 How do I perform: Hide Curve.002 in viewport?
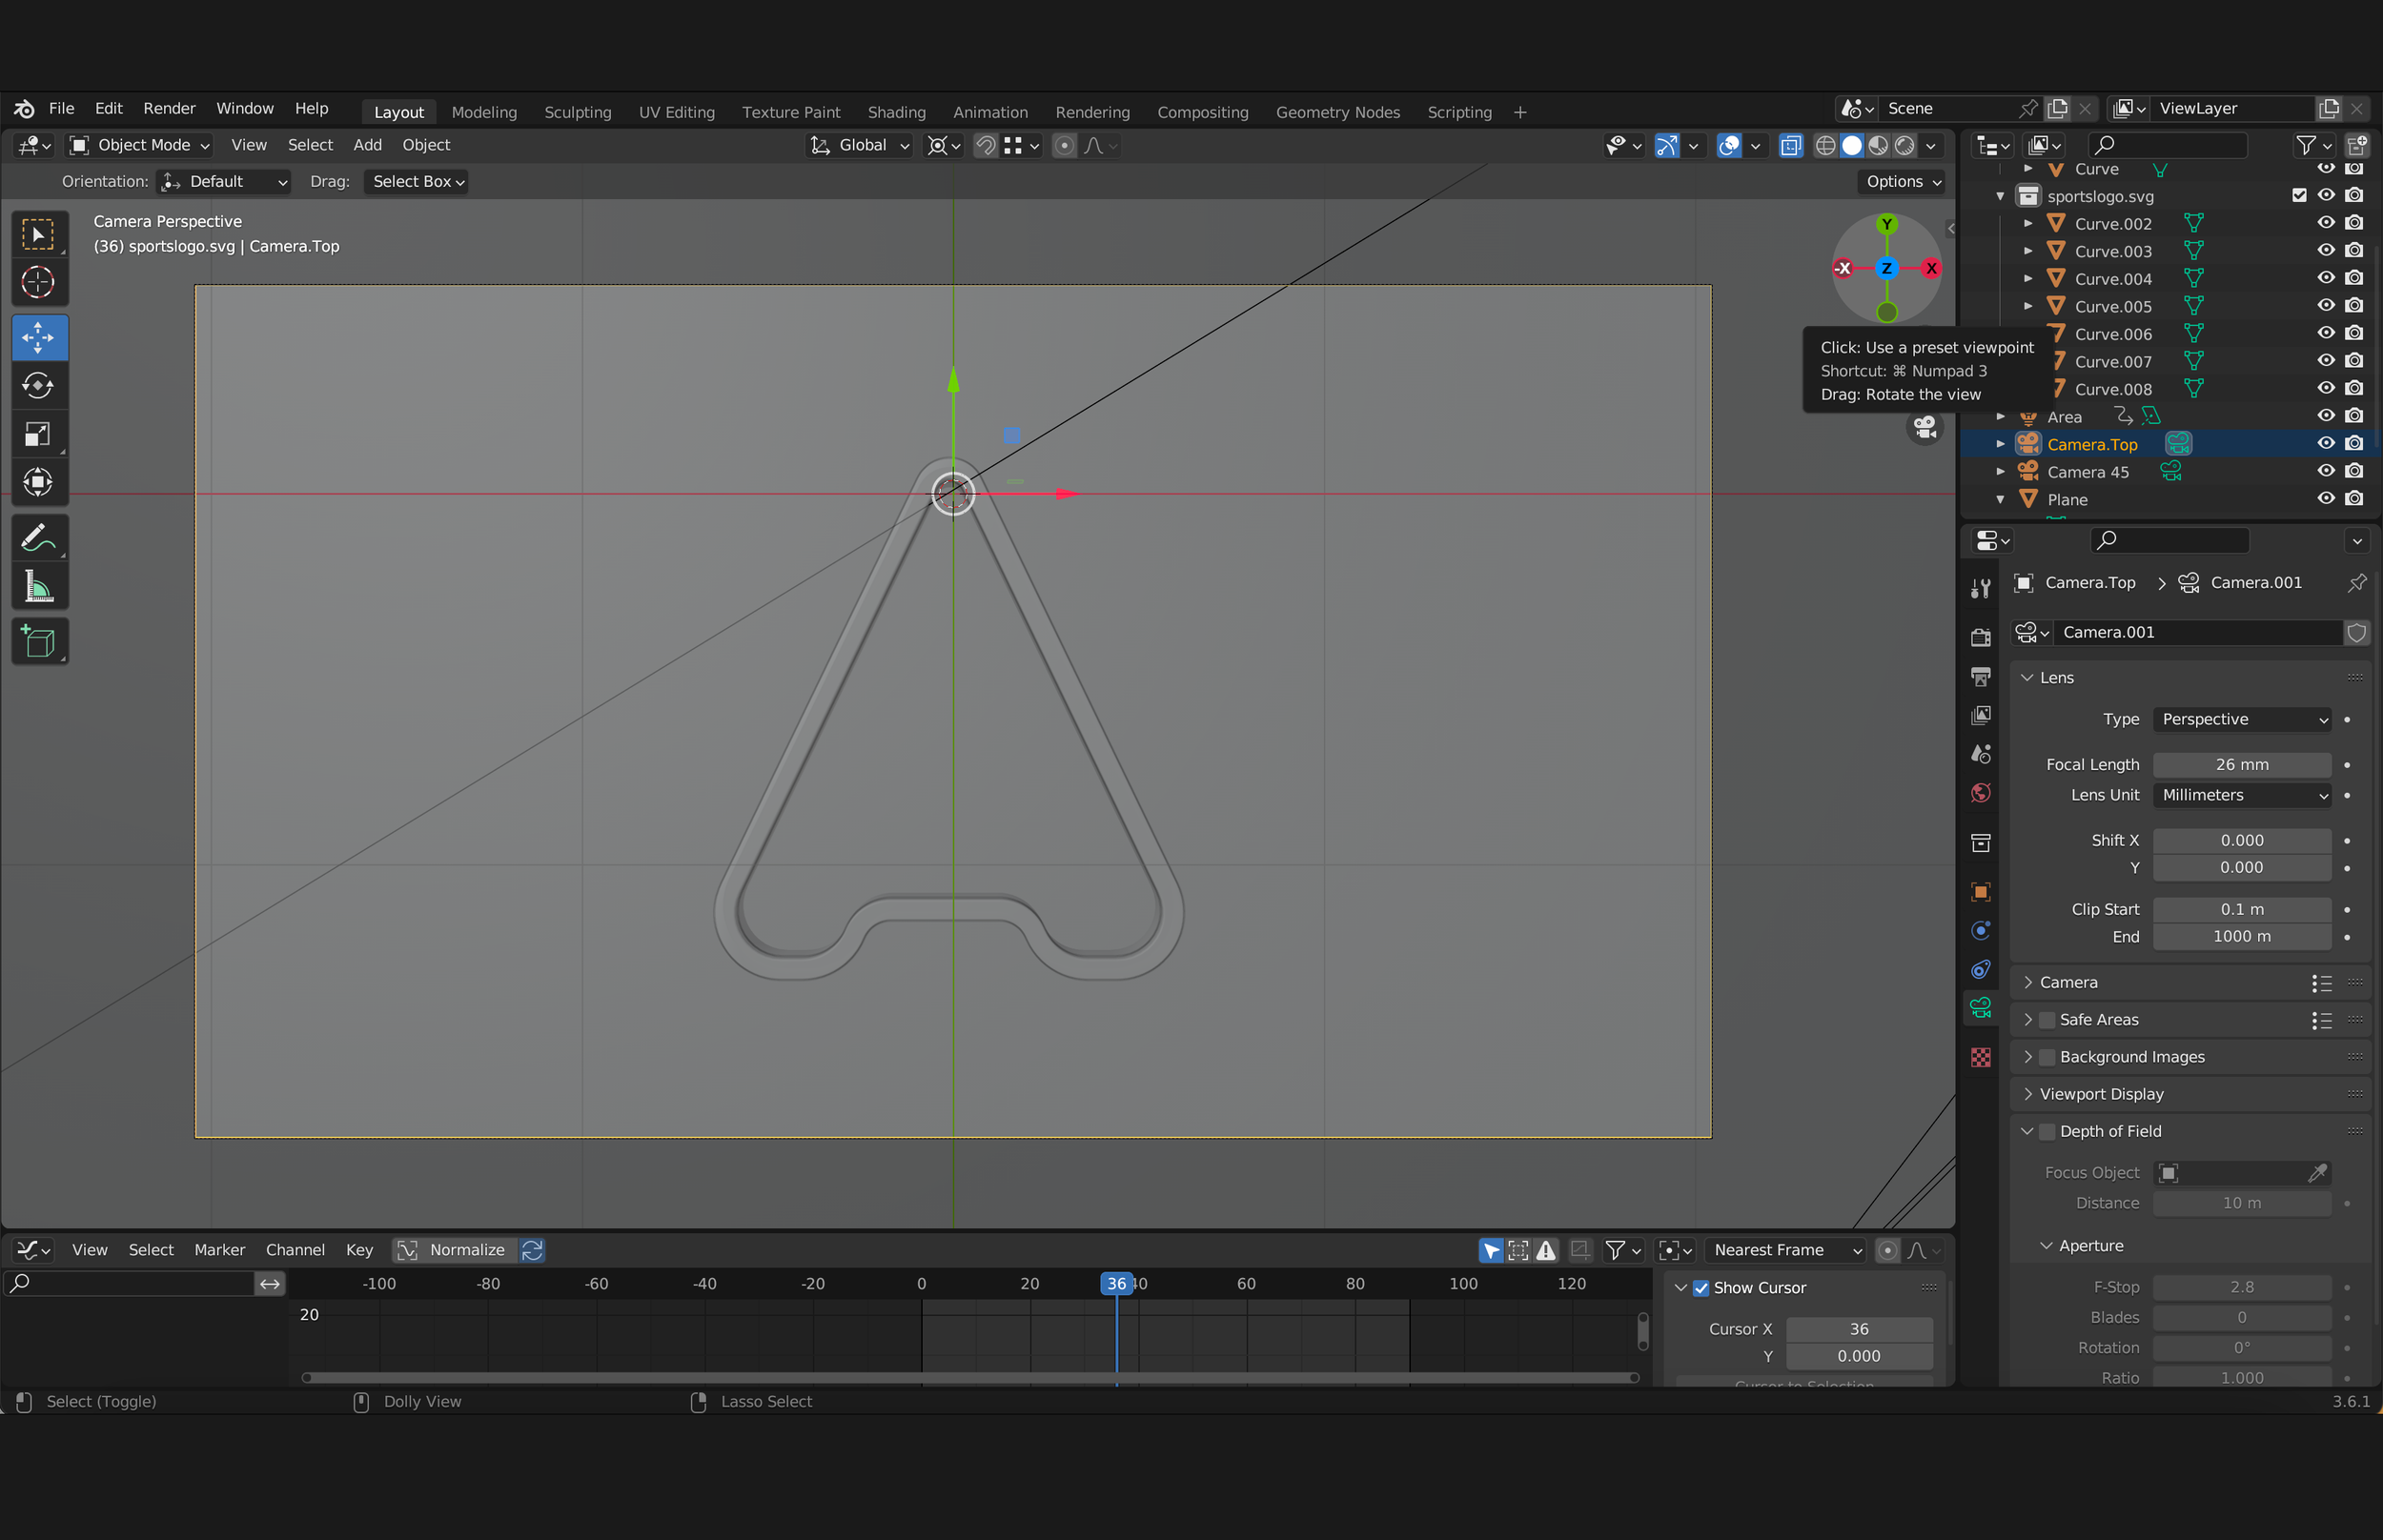2326,223
